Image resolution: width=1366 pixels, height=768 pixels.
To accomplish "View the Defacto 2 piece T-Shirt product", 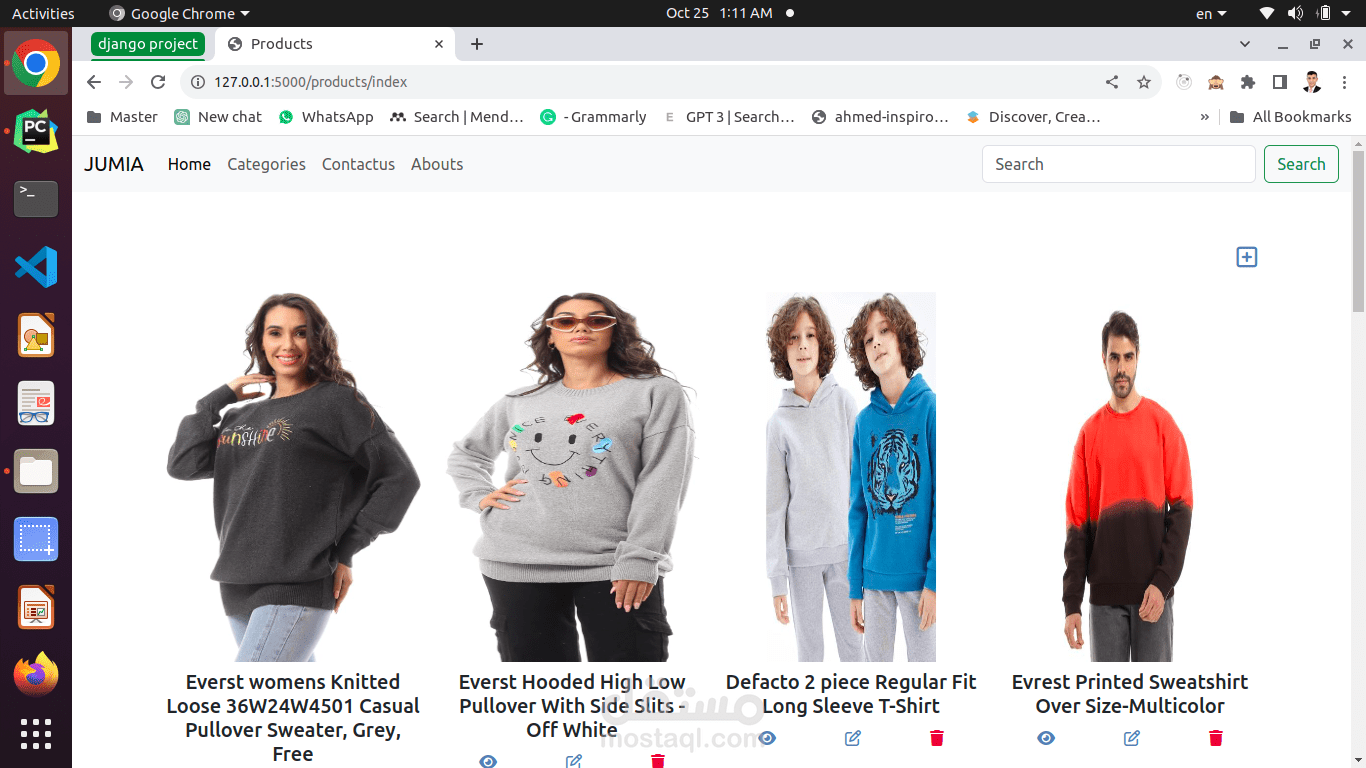I will click(767, 738).
